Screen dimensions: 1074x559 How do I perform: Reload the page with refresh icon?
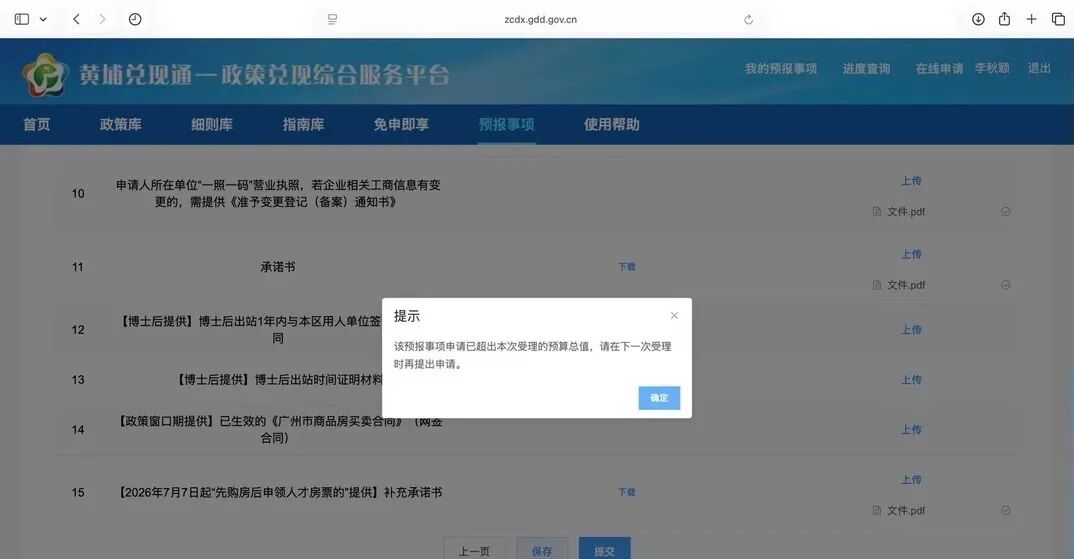click(748, 19)
